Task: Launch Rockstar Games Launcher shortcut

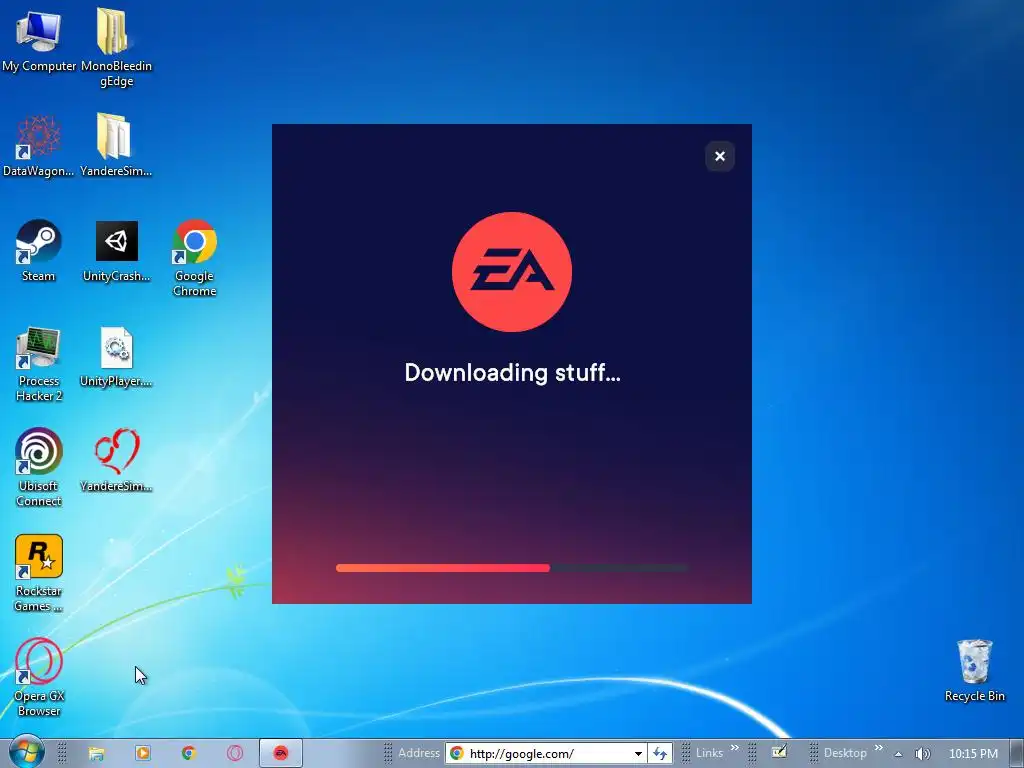Action: click(x=39, y=573)
